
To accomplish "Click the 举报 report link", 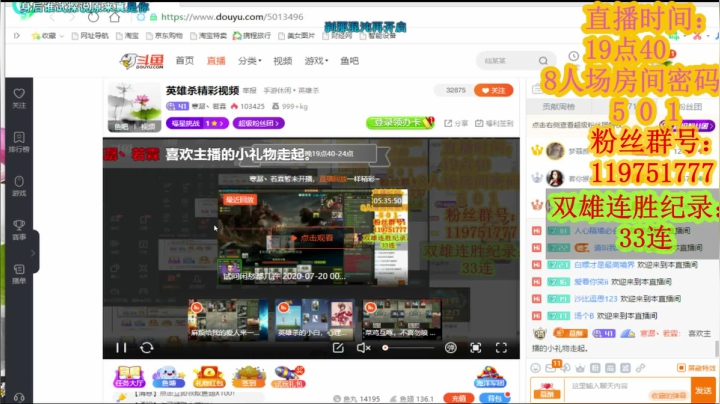I will coord(249,90).
